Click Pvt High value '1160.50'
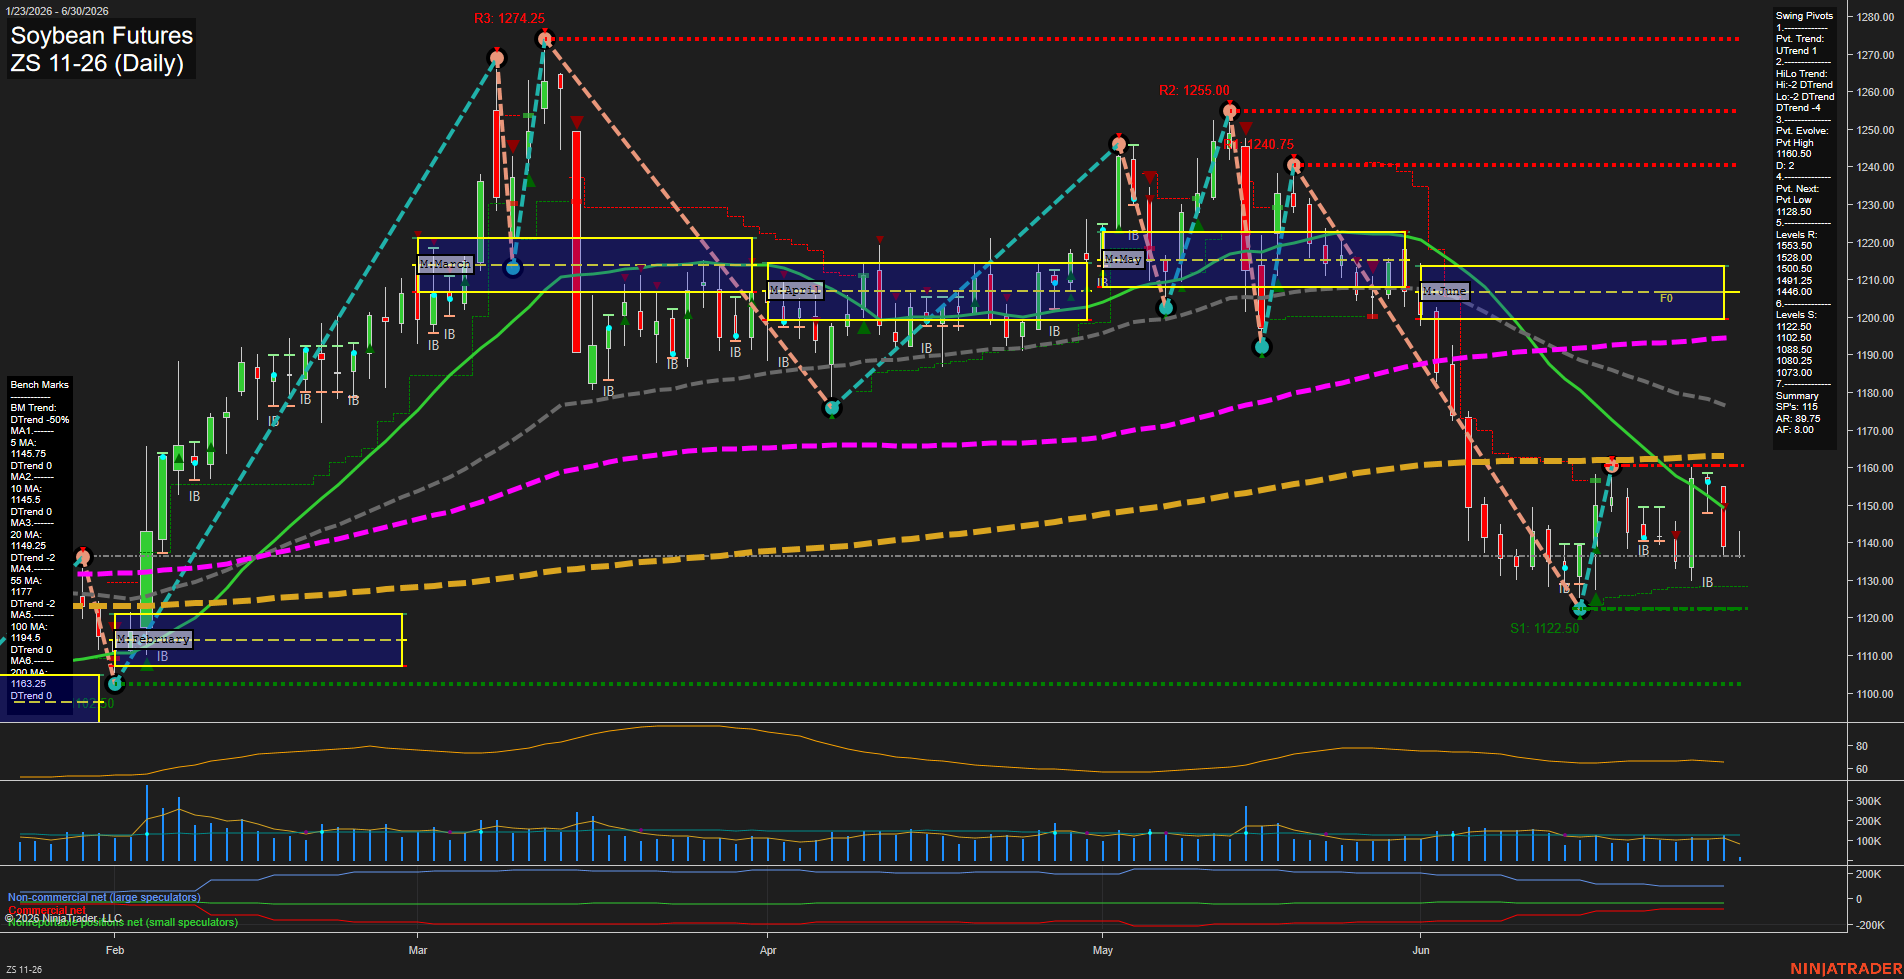This screenshot has width=1904, height=979. point(1793,154)
